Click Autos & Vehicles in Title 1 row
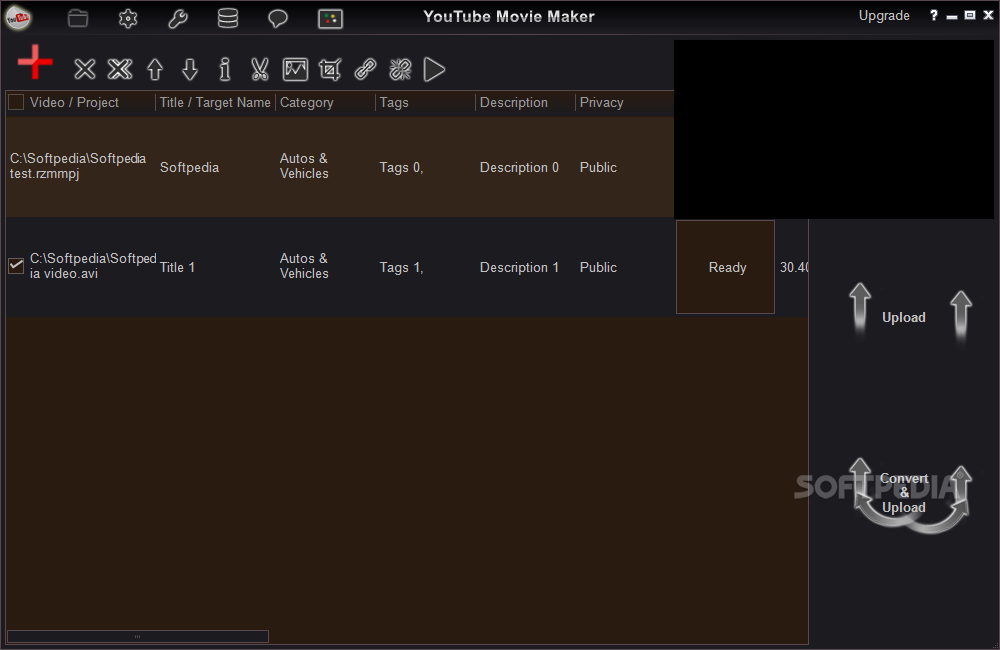This screenshot has height=650, width=1000. coord(304,266)
